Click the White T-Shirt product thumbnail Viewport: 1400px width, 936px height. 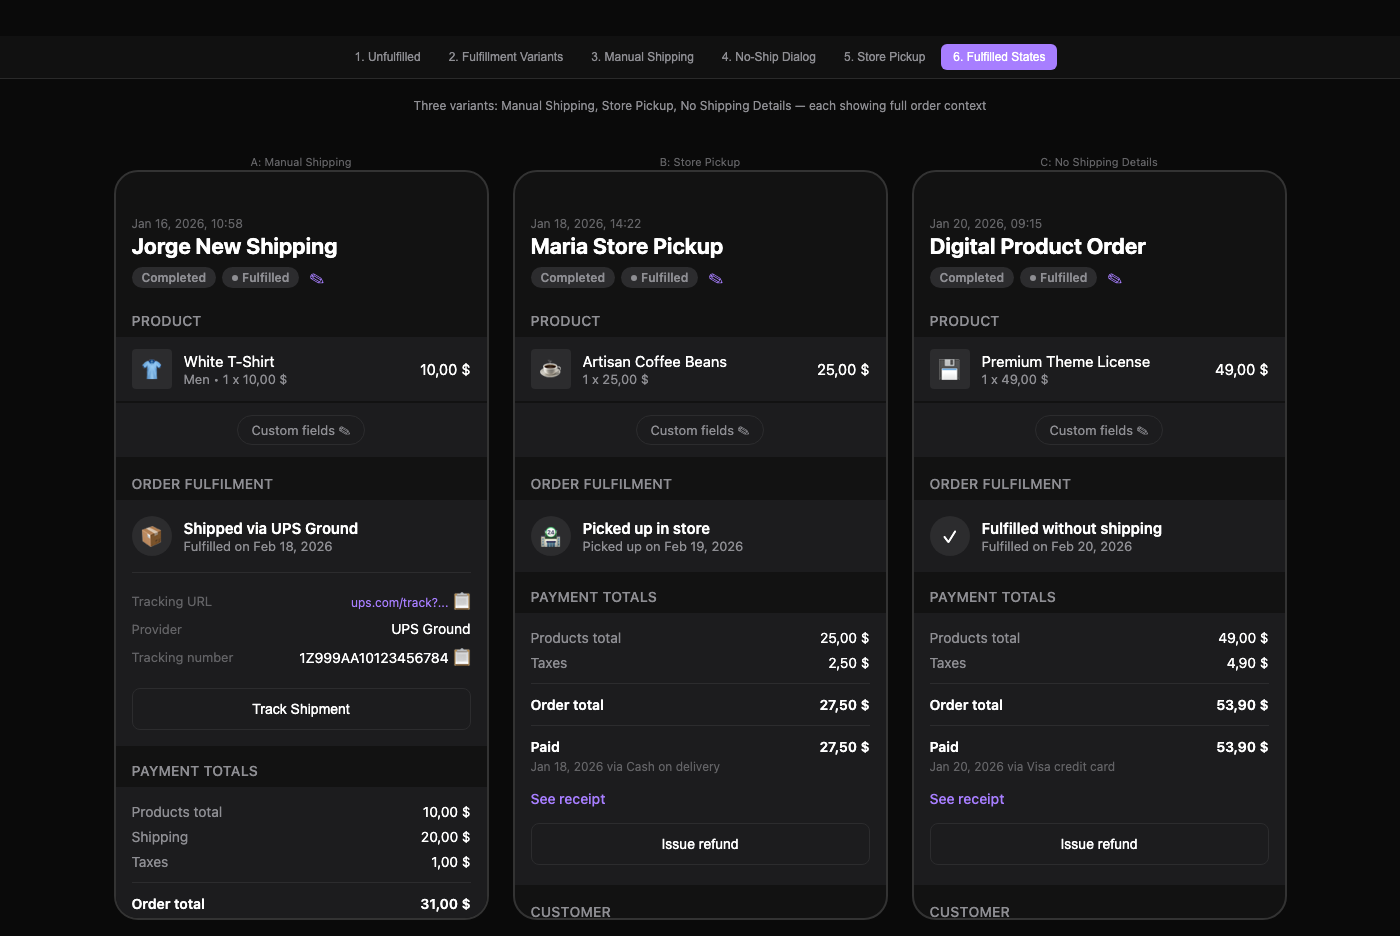point(152,369)
